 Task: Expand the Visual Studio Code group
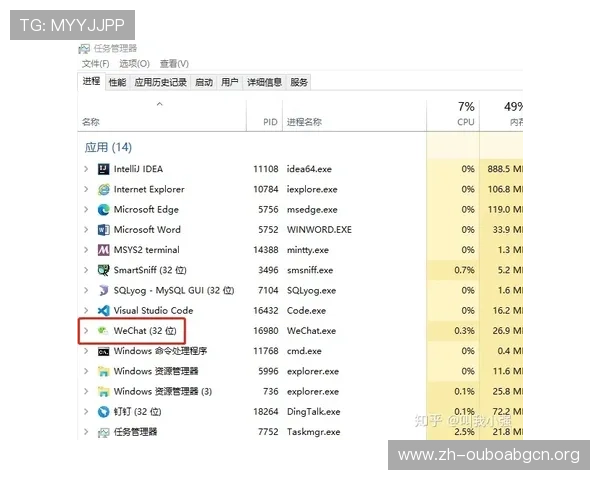click(86, 310)
